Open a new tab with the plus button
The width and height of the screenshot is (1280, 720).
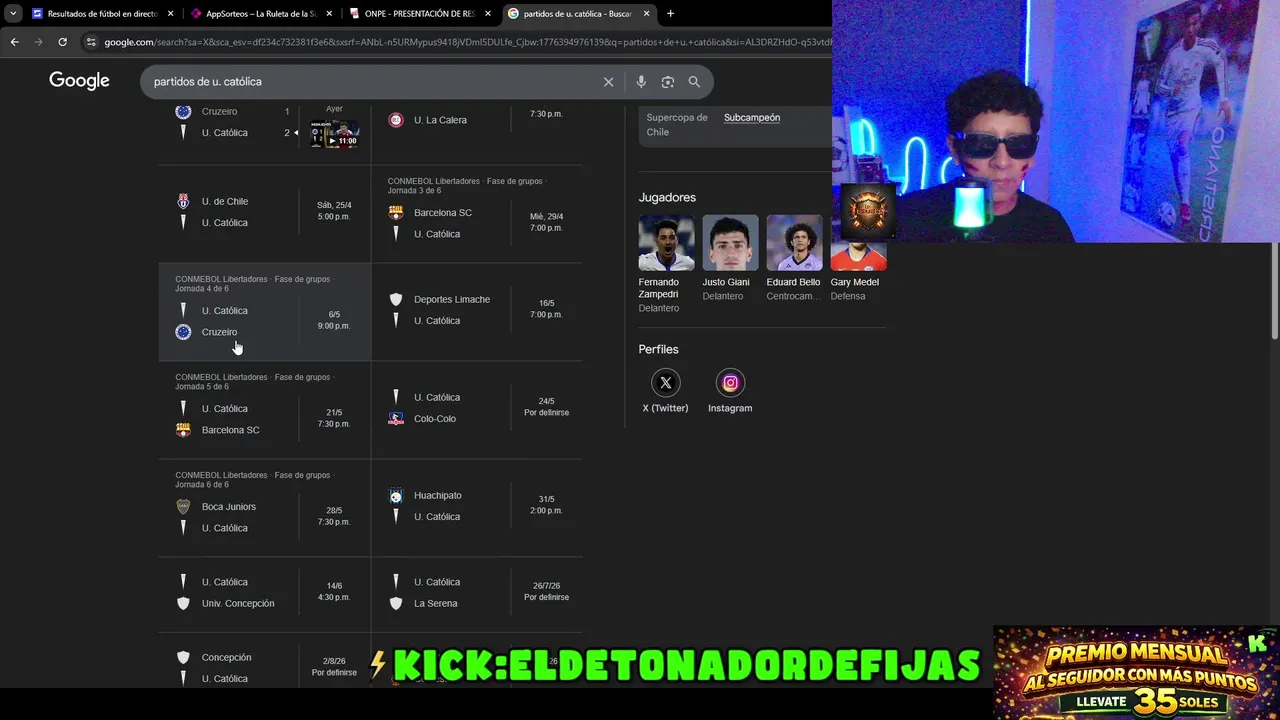coord(670,14)
